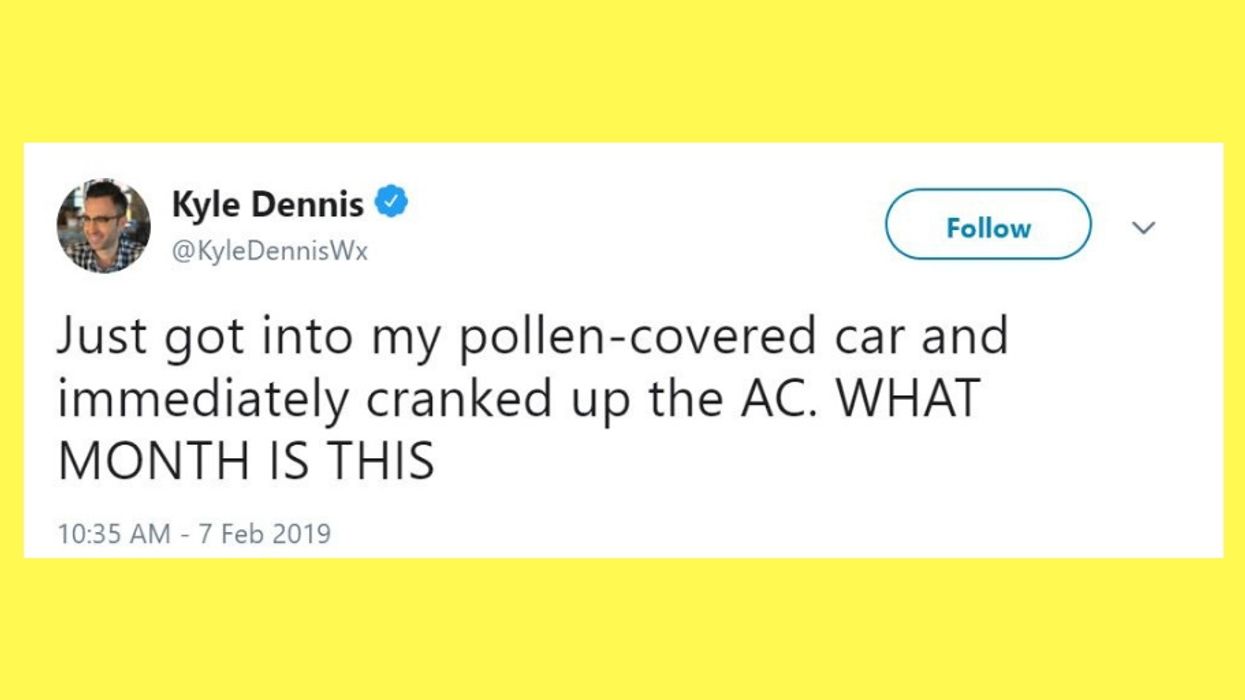Open the tweet options chevron menu
This screenshot has height=700, width=1245.
coord(1143,228)
